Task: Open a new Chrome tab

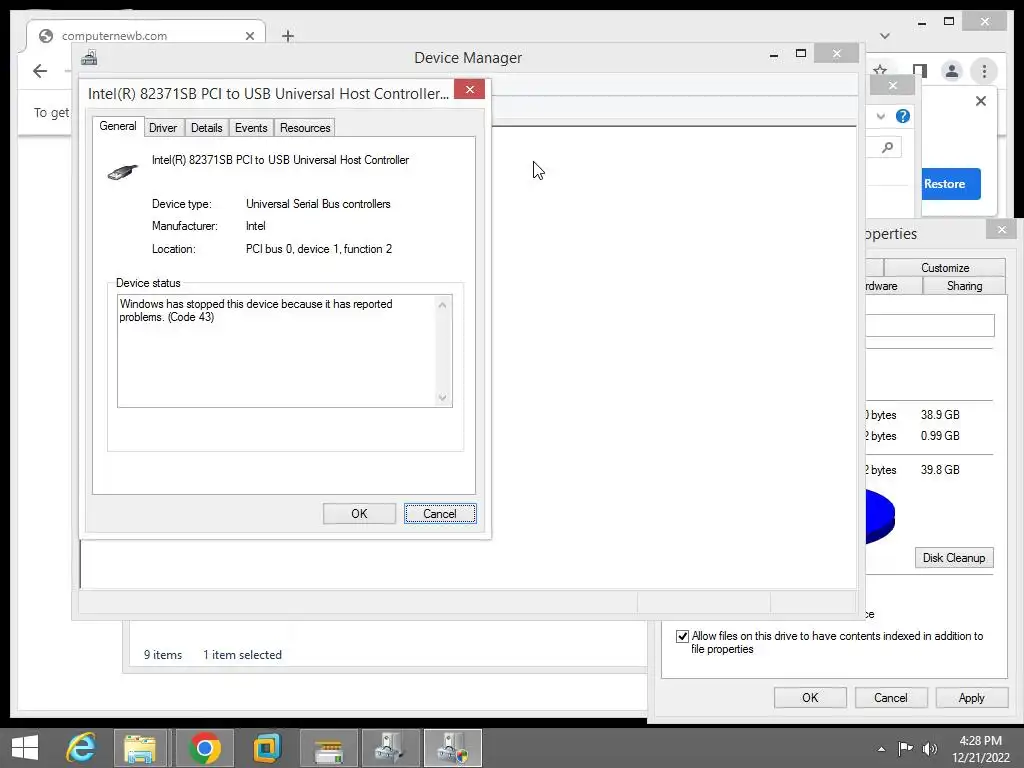Action: click(x=288, y=36)
